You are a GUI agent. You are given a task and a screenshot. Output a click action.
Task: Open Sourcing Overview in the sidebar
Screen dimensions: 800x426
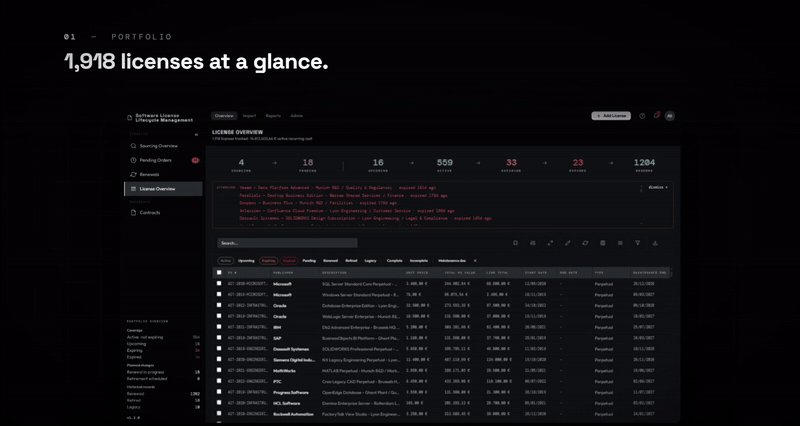[x=163, y=146]
